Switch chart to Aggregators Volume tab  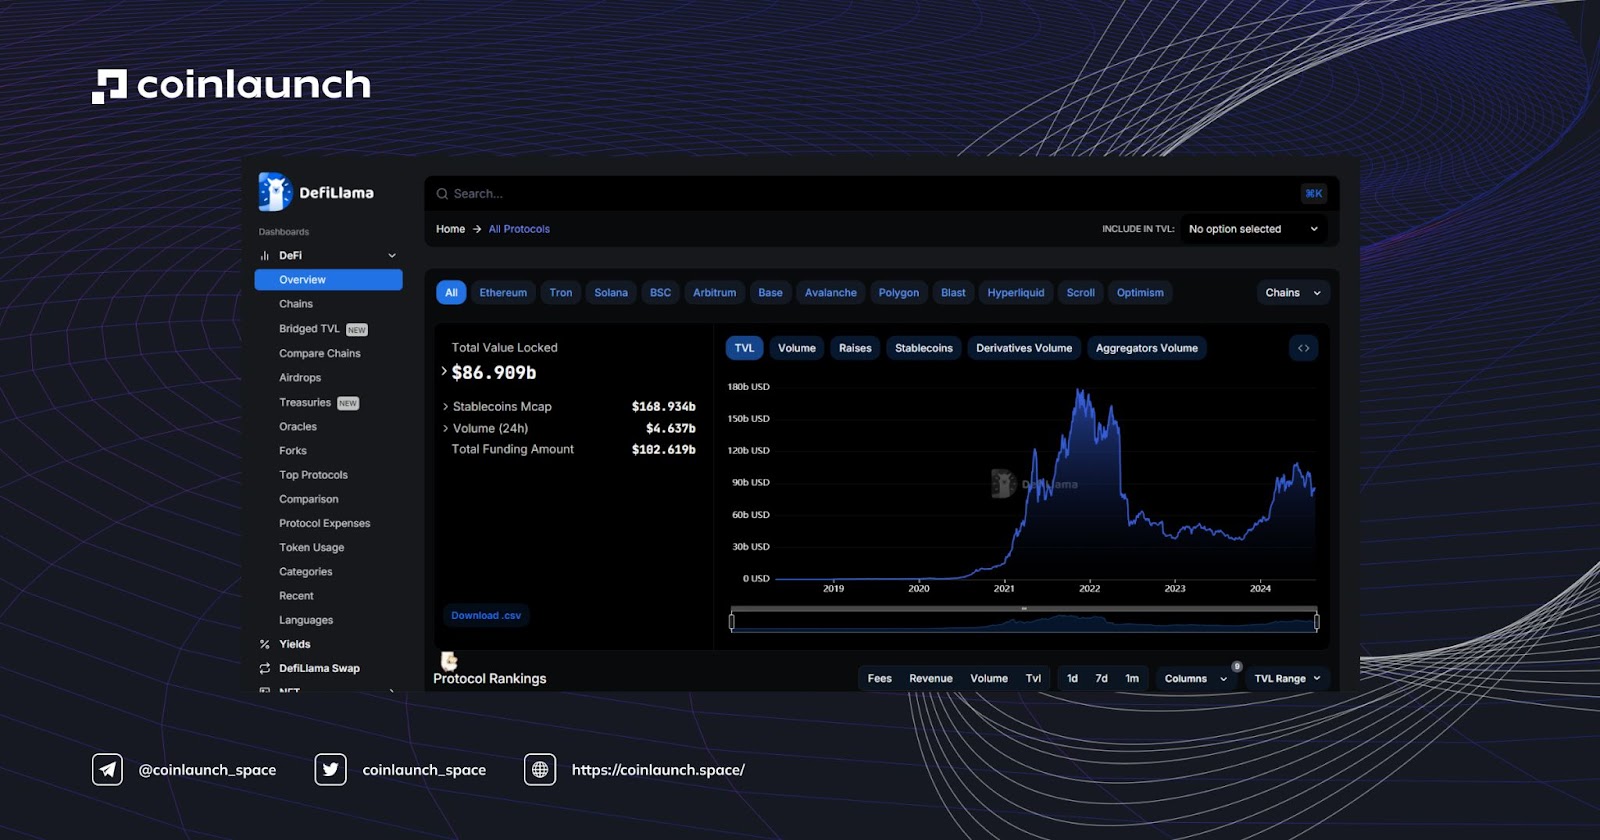tap(1147, 348)
